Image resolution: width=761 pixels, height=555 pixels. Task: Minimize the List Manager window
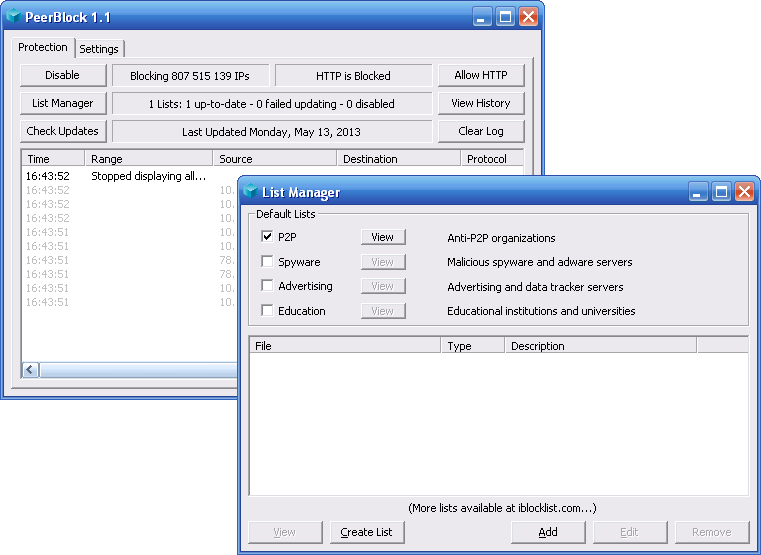[x=697, y=192]
